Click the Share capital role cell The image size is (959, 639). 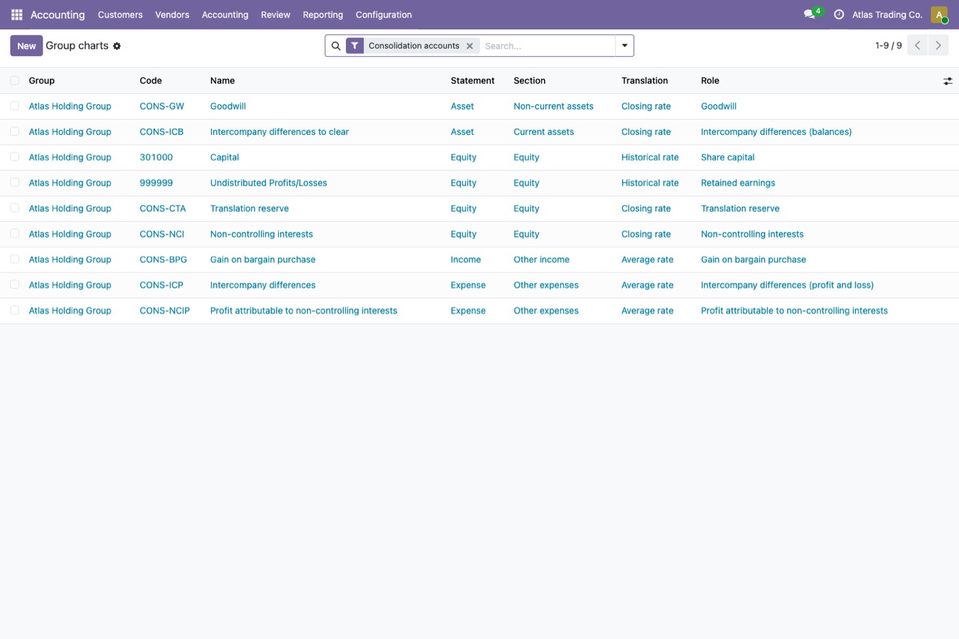pyautogui.click(x=728, y=157)
